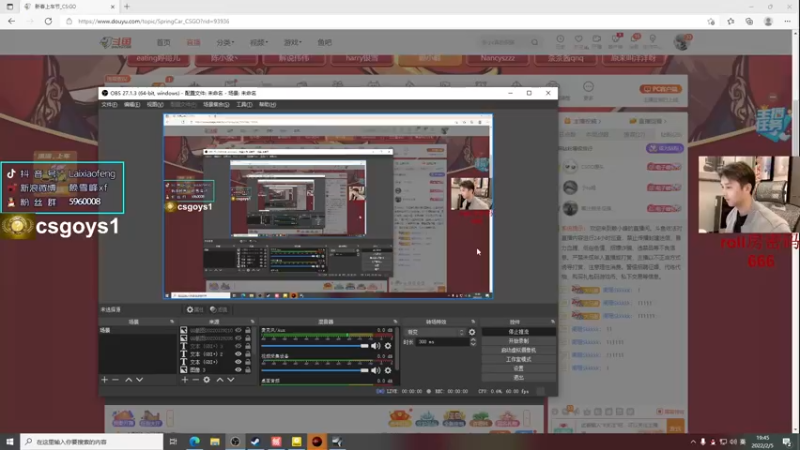Toggle lock on the 文本 (GDI+) source
The height and width of the screenshot is (450, 800).
[x=248, y=362]
